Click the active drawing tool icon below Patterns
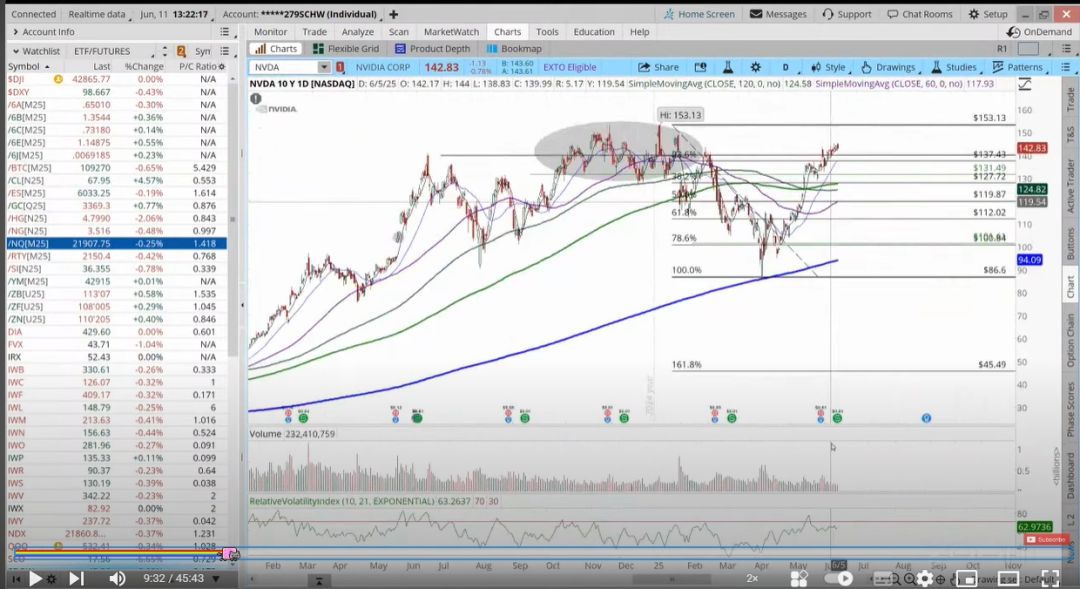Image resolution: width=1080 pixels, height=589 pixels. click(x=1025, y=84)
